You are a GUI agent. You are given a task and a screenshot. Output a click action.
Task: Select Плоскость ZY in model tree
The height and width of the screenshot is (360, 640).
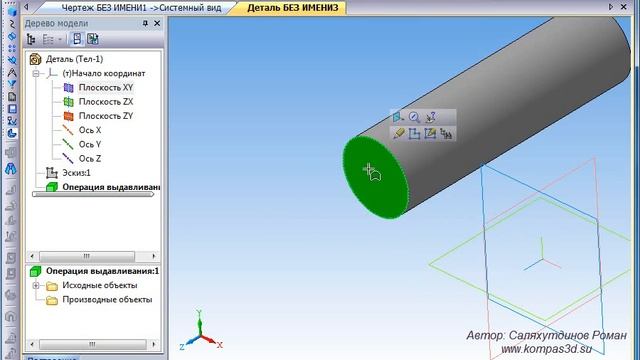(x=106, y=116)
